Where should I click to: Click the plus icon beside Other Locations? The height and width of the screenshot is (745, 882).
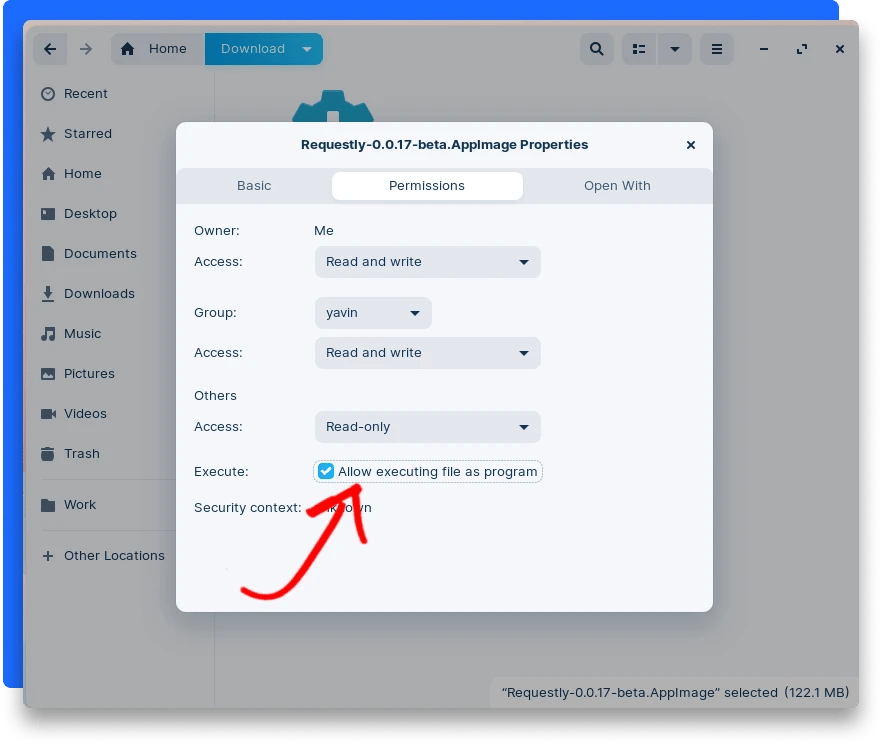point(48,556)
